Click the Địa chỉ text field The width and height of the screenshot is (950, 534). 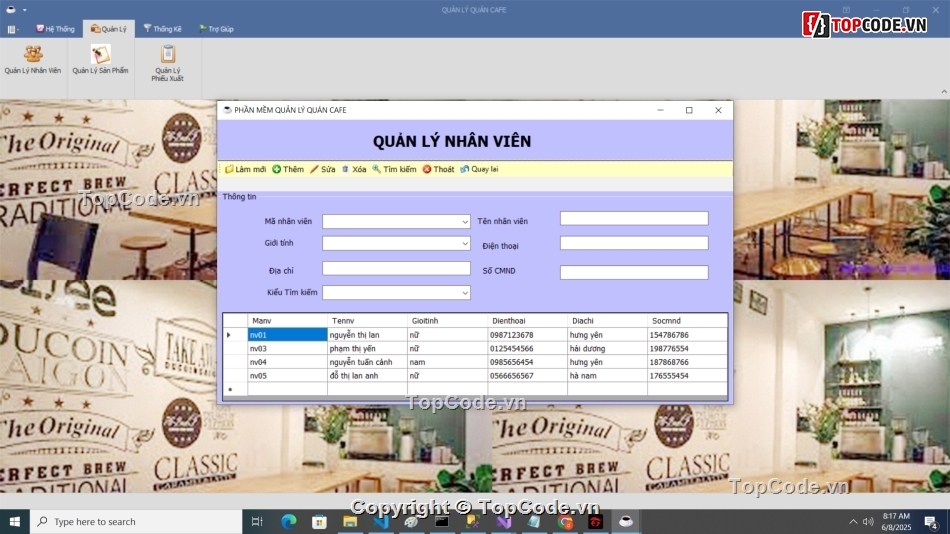(396, 268)
